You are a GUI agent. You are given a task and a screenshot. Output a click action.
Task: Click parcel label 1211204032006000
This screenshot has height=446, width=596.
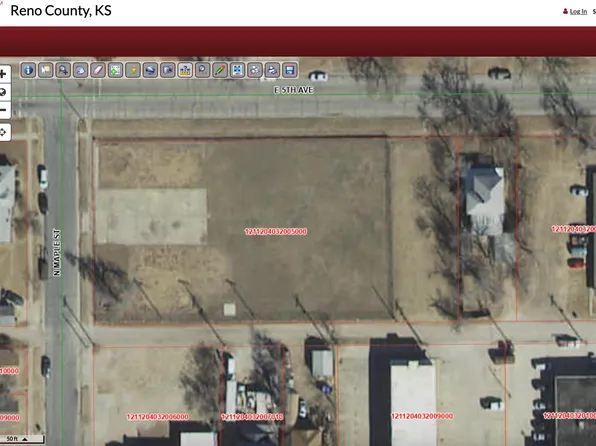point(157,417)
